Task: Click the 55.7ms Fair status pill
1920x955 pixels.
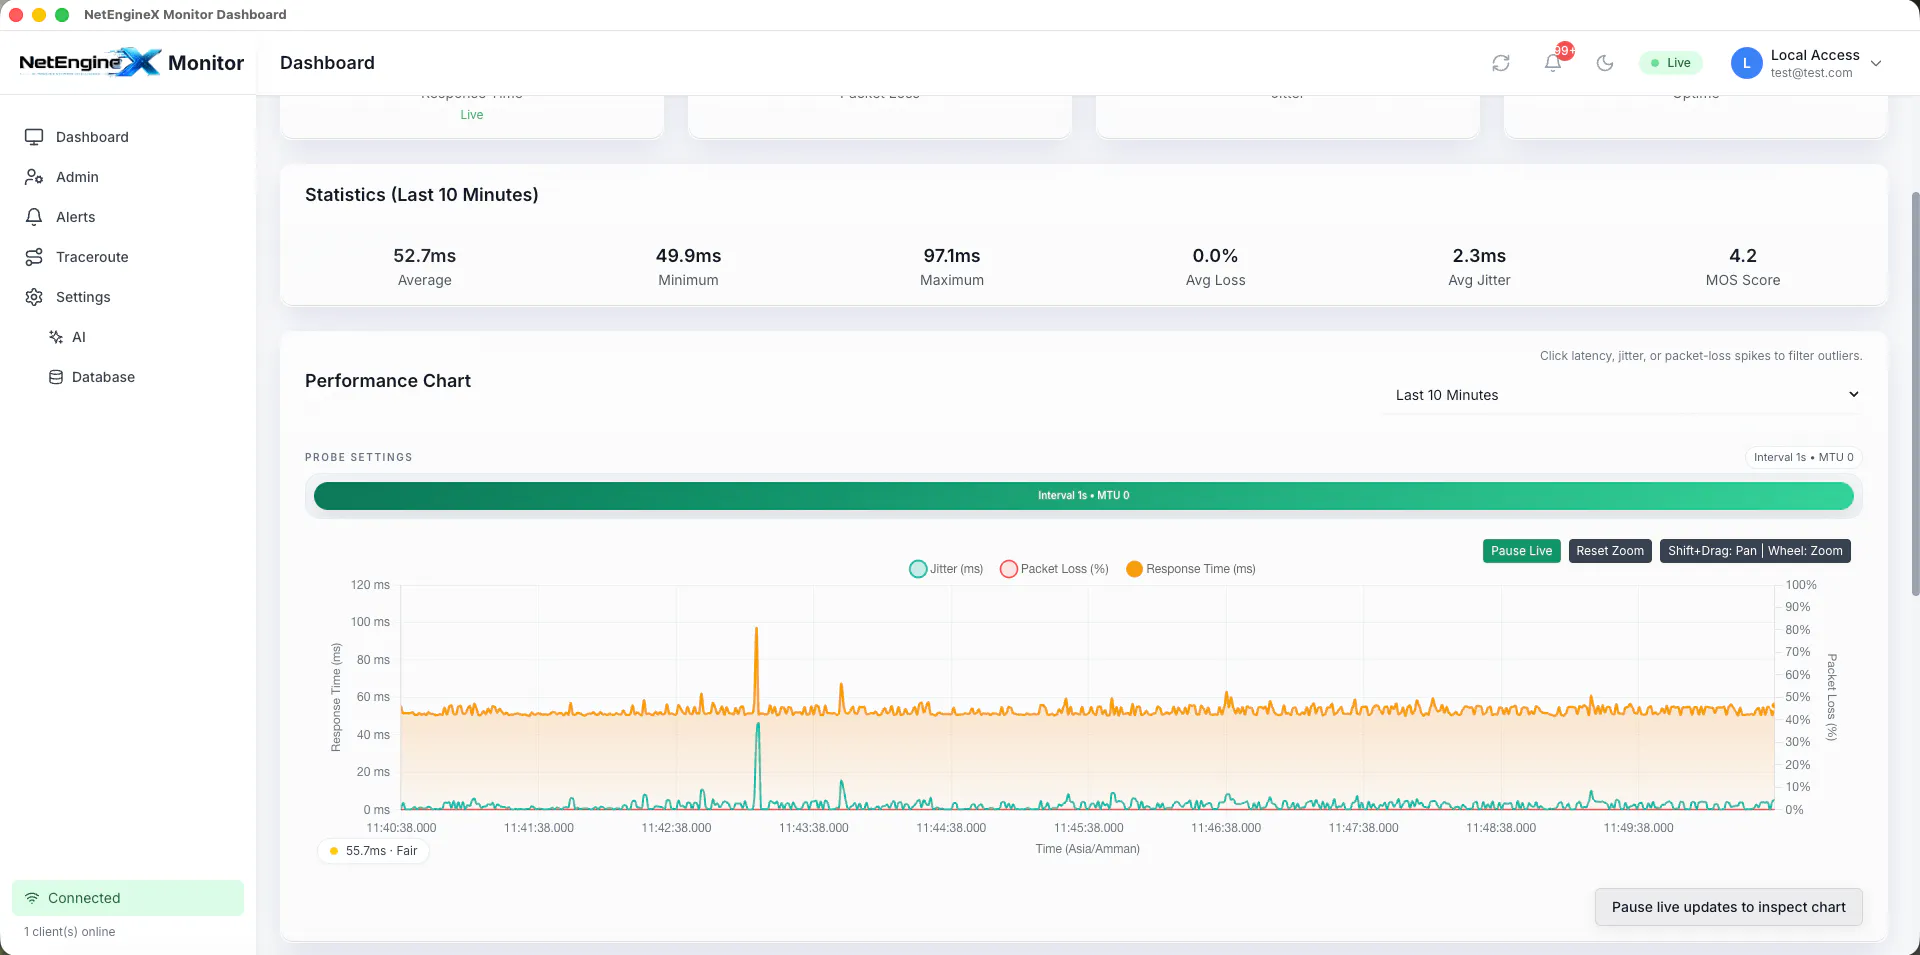Action: [373, 851]
